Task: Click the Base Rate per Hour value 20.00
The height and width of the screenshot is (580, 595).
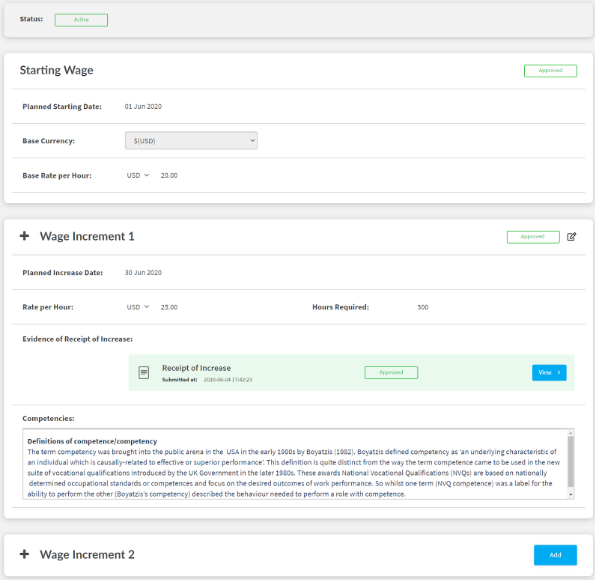Action: [169, 175]
